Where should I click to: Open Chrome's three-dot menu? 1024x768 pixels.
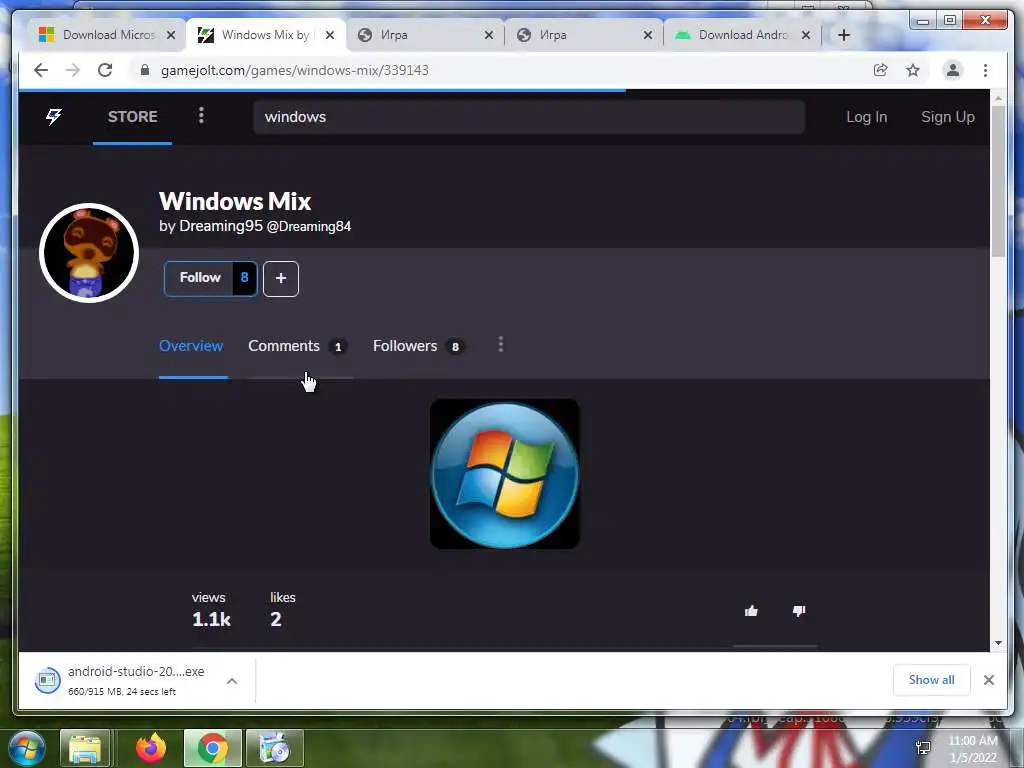tap(985, 70)
